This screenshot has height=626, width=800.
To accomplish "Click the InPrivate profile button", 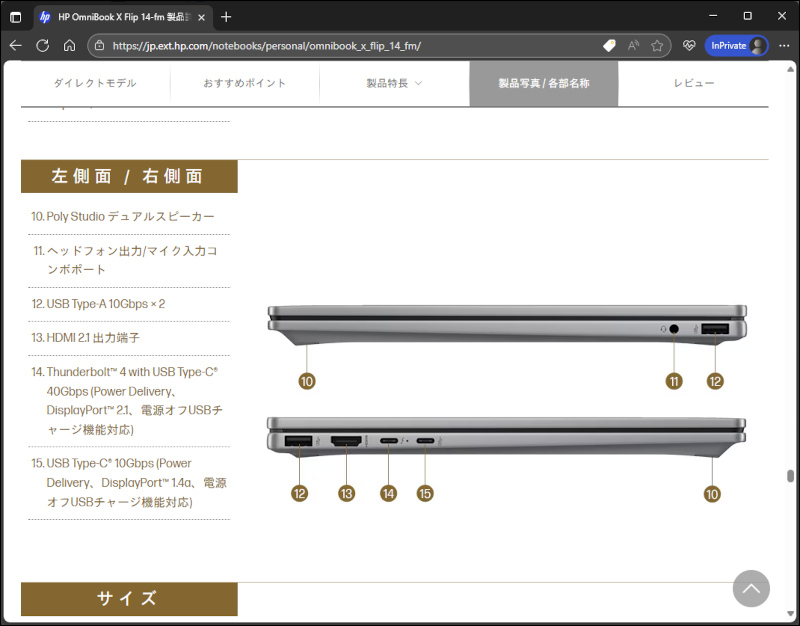I will (x=737, y=45).
